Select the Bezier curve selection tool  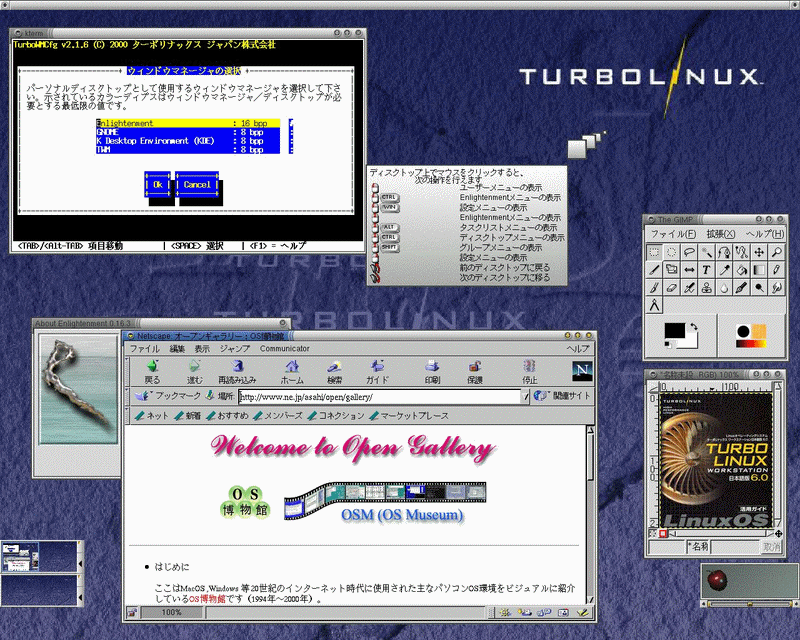tap(724, 252)
